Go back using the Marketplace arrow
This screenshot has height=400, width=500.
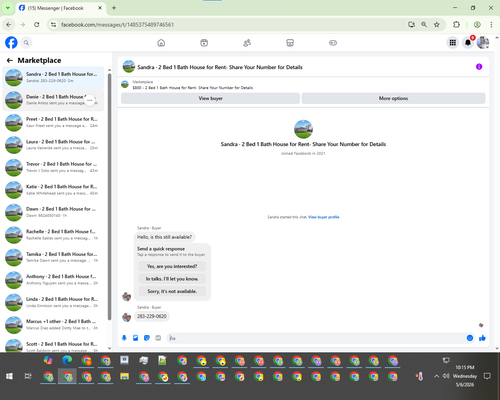coord(10,60)
